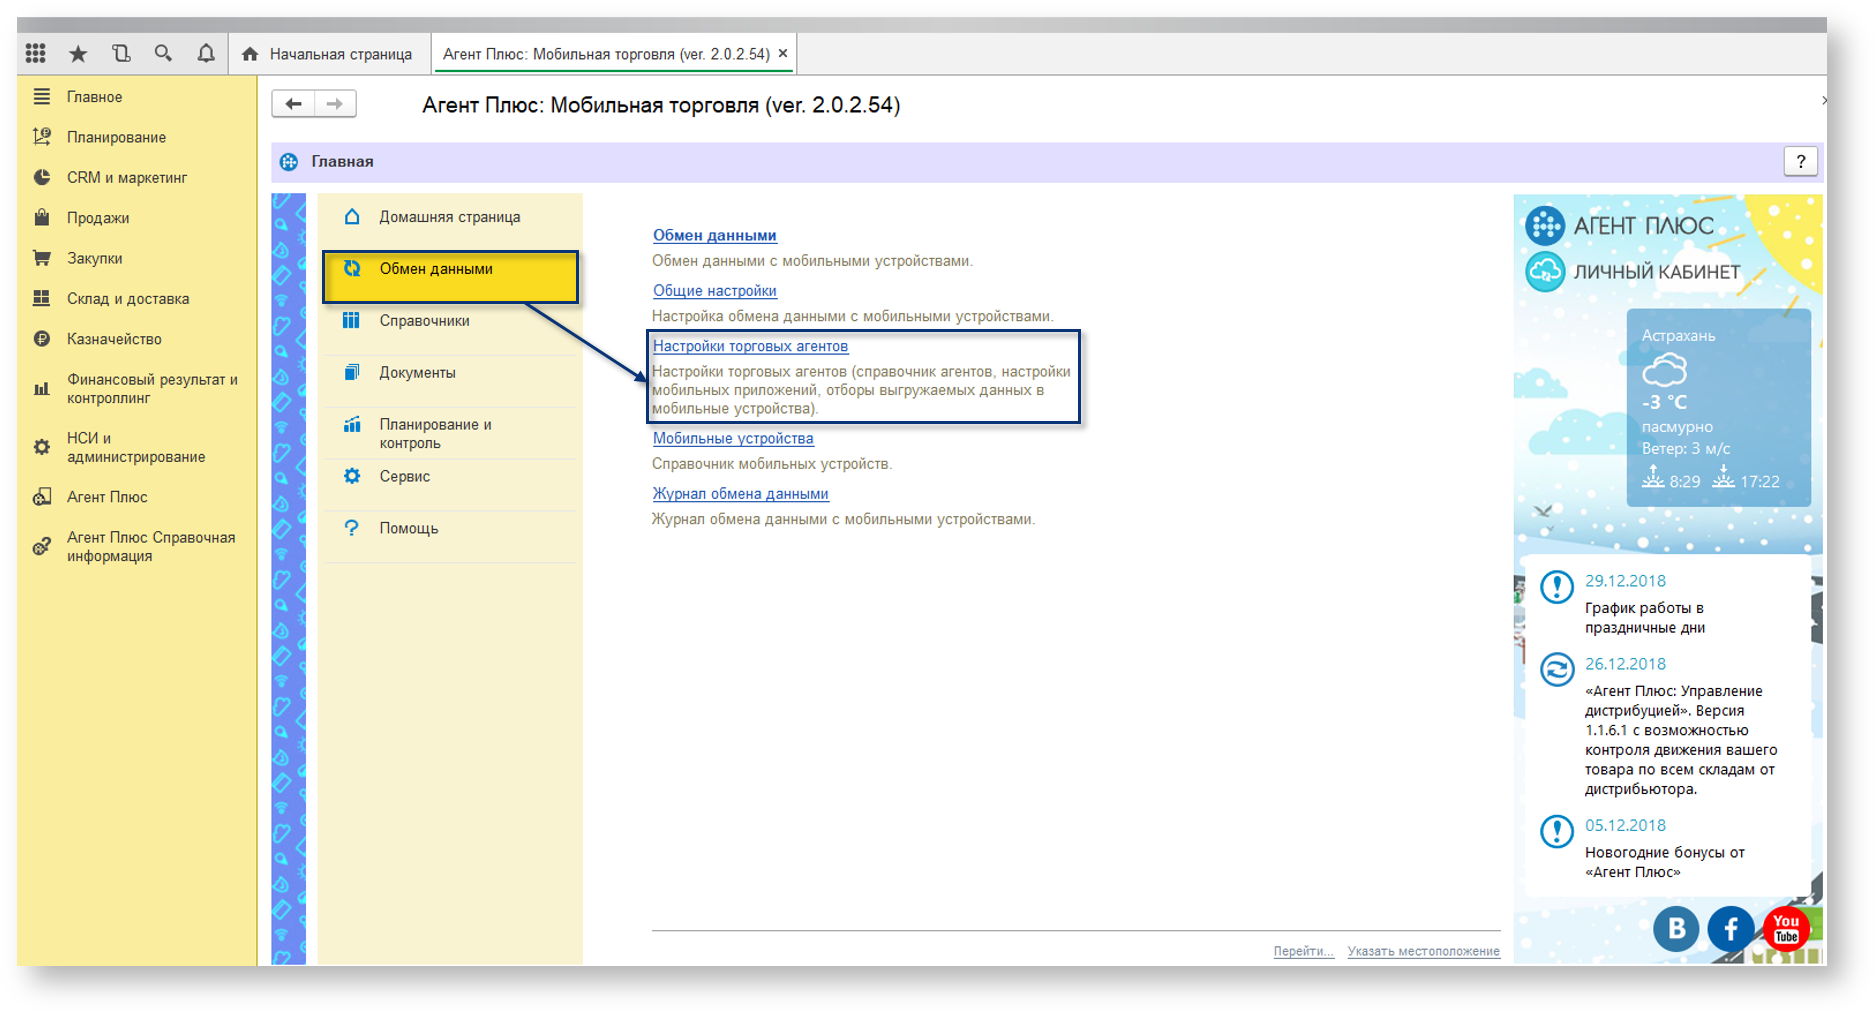Click the Главная panel globe icon
The width and height of the screenshot is (1875, 1014).
click(x=289, y=162)
